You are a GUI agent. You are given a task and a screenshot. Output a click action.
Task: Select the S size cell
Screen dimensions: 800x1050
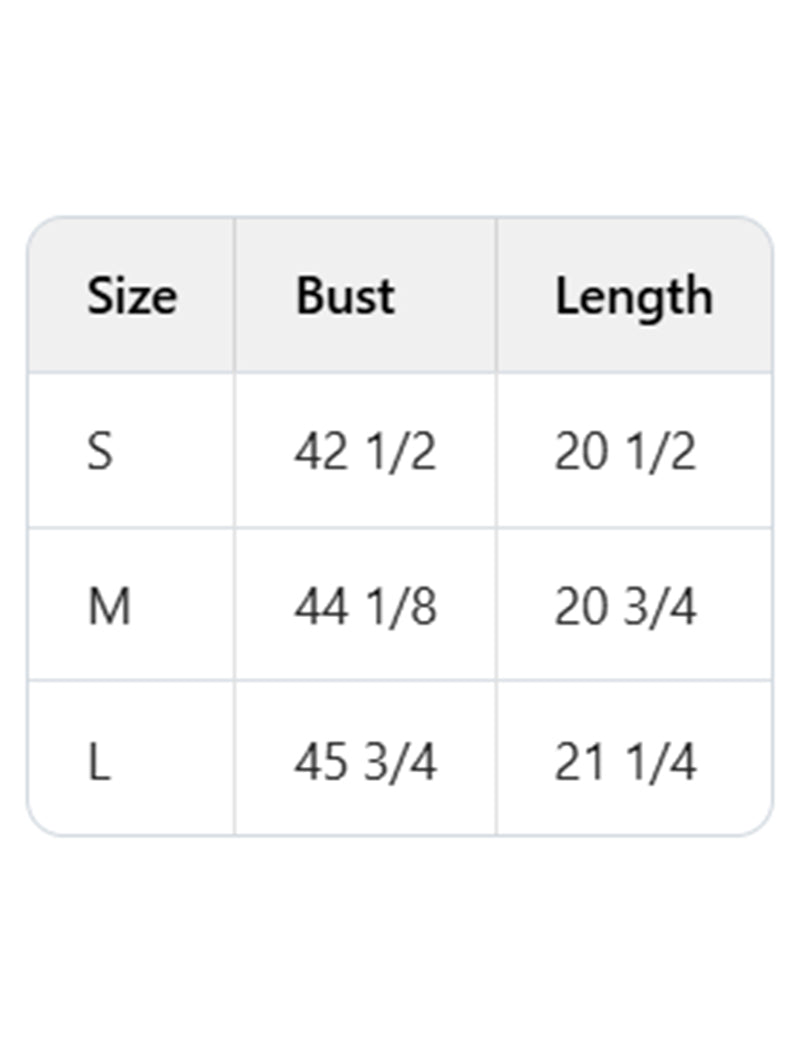point(100,452)
